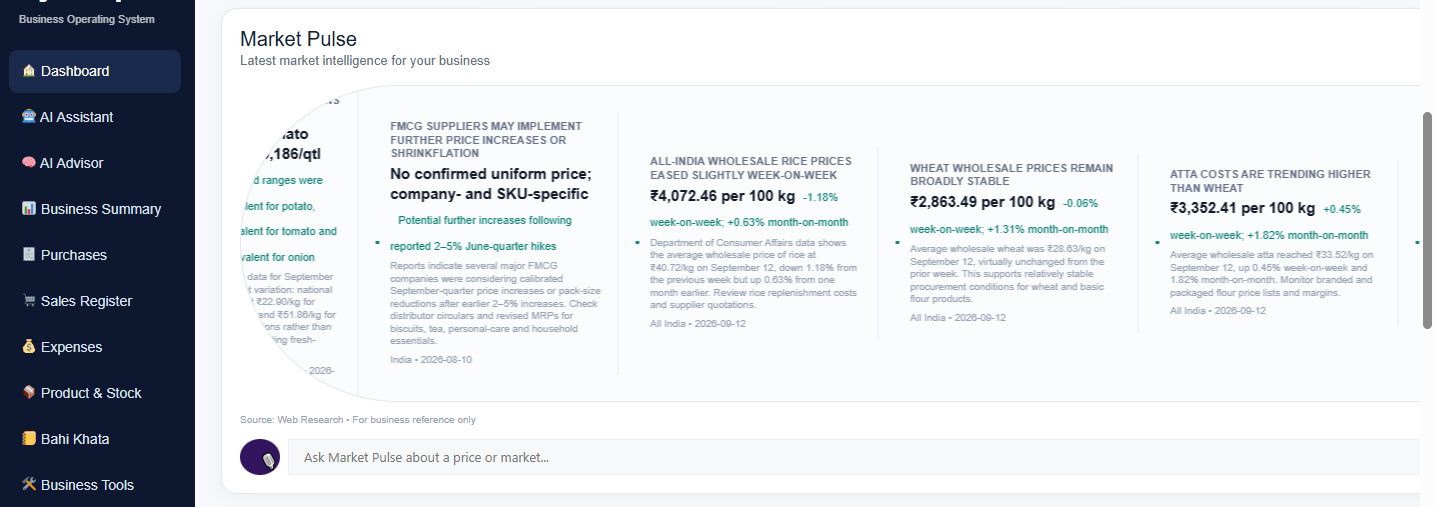
Task: Click the purple Market Pulse avatar icon
Action: coord(260,457)
